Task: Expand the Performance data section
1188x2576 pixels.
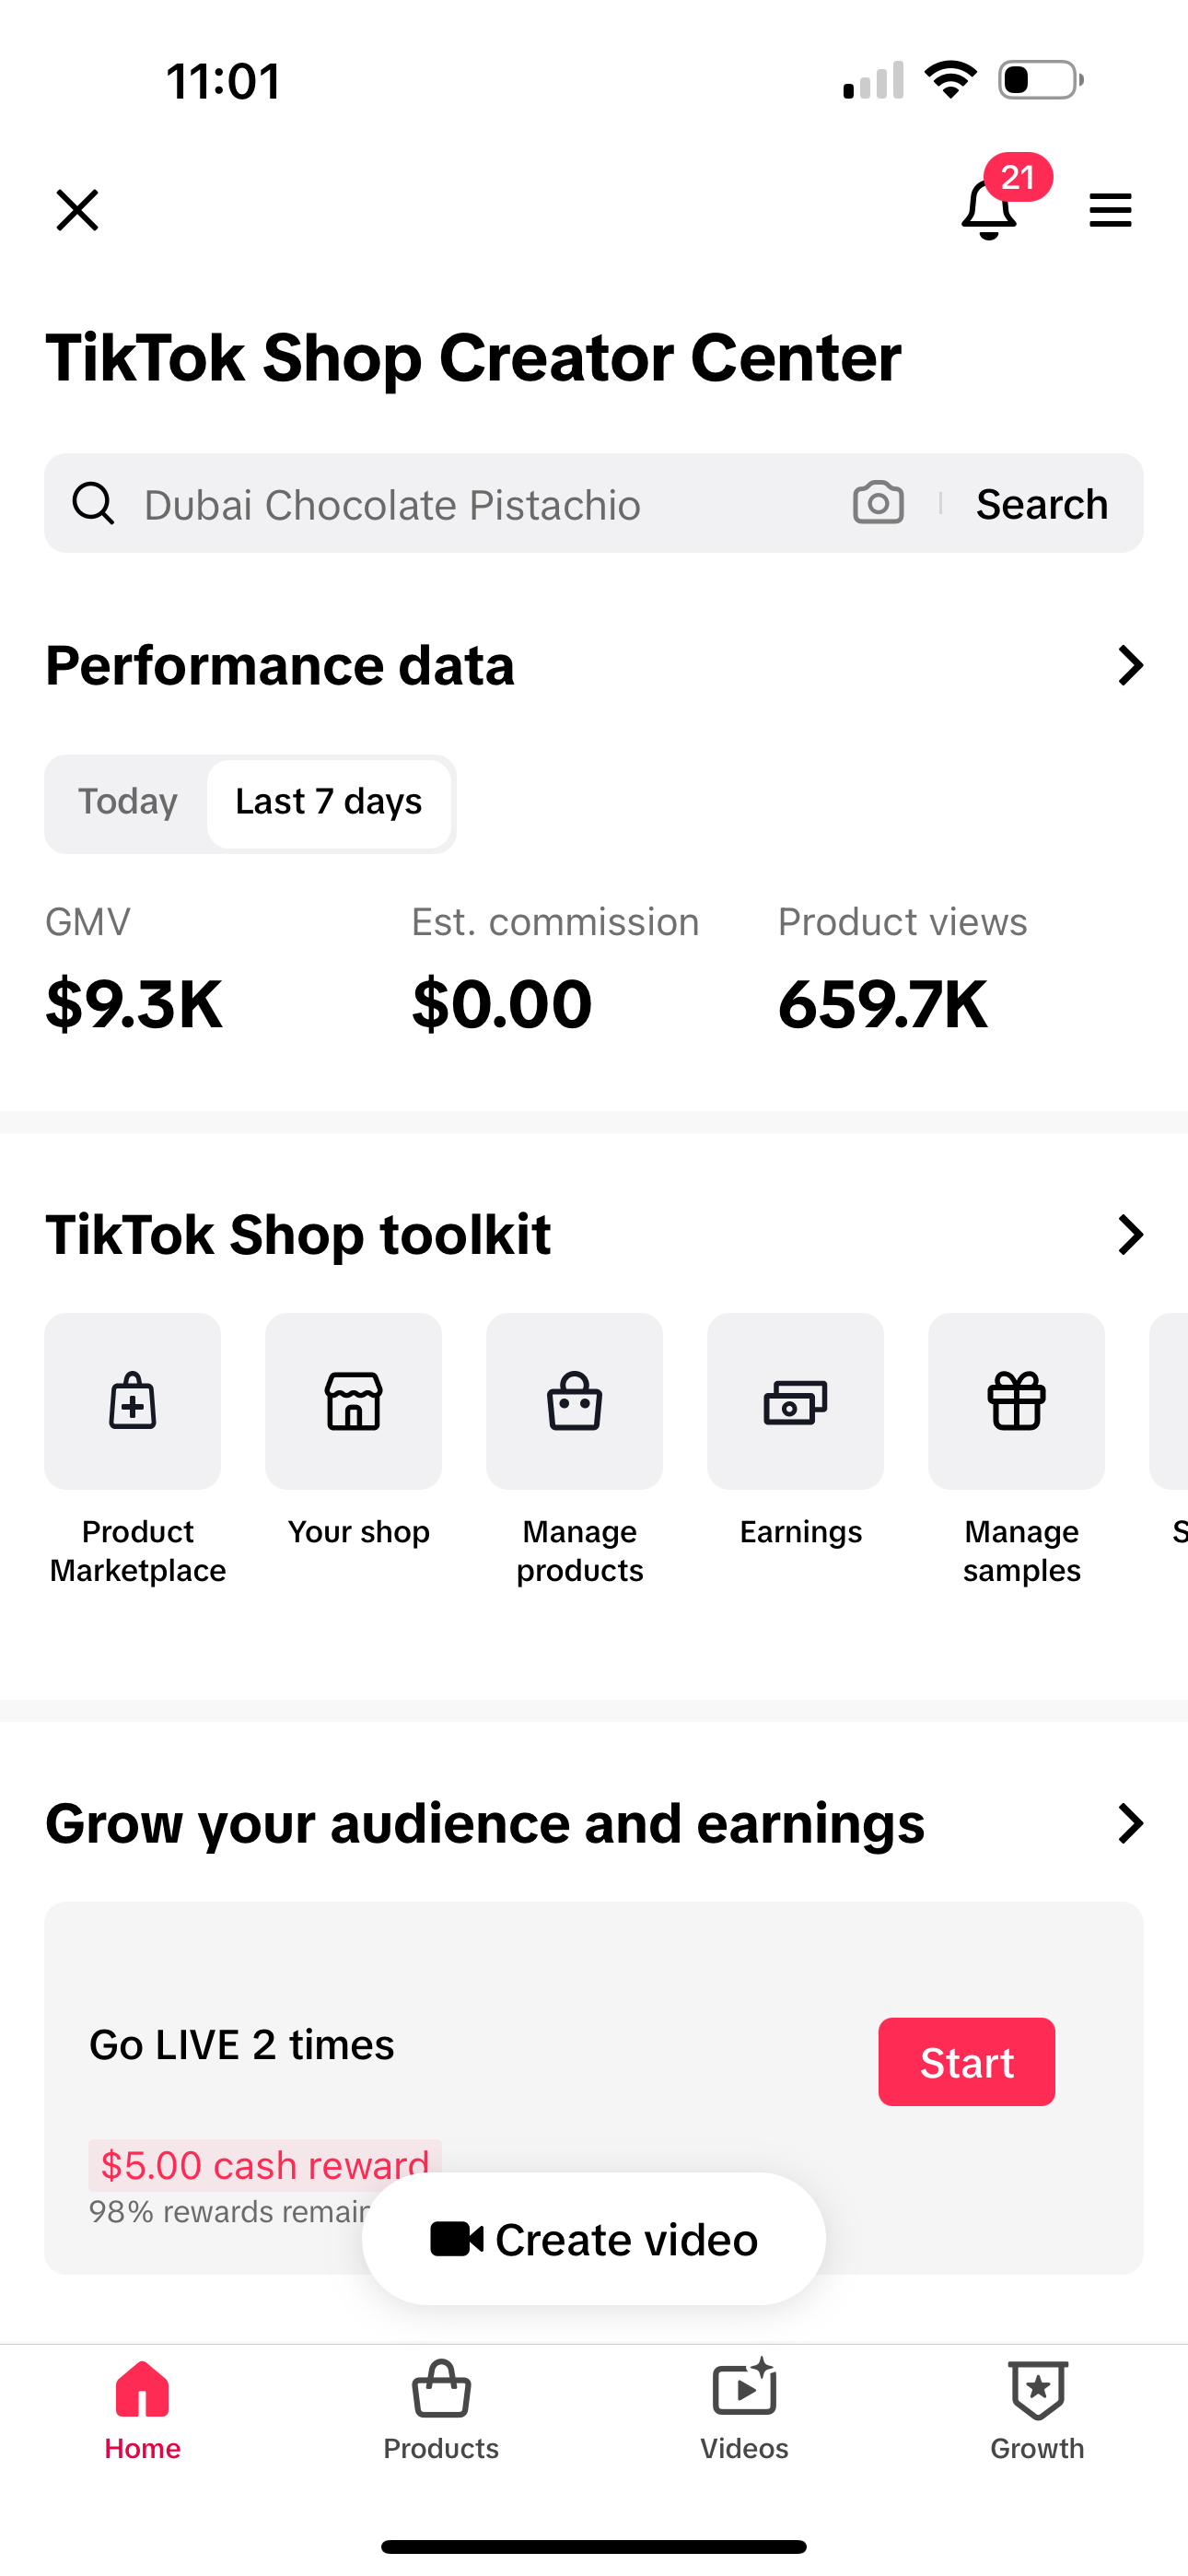Action: click(x=1130, y=665)
